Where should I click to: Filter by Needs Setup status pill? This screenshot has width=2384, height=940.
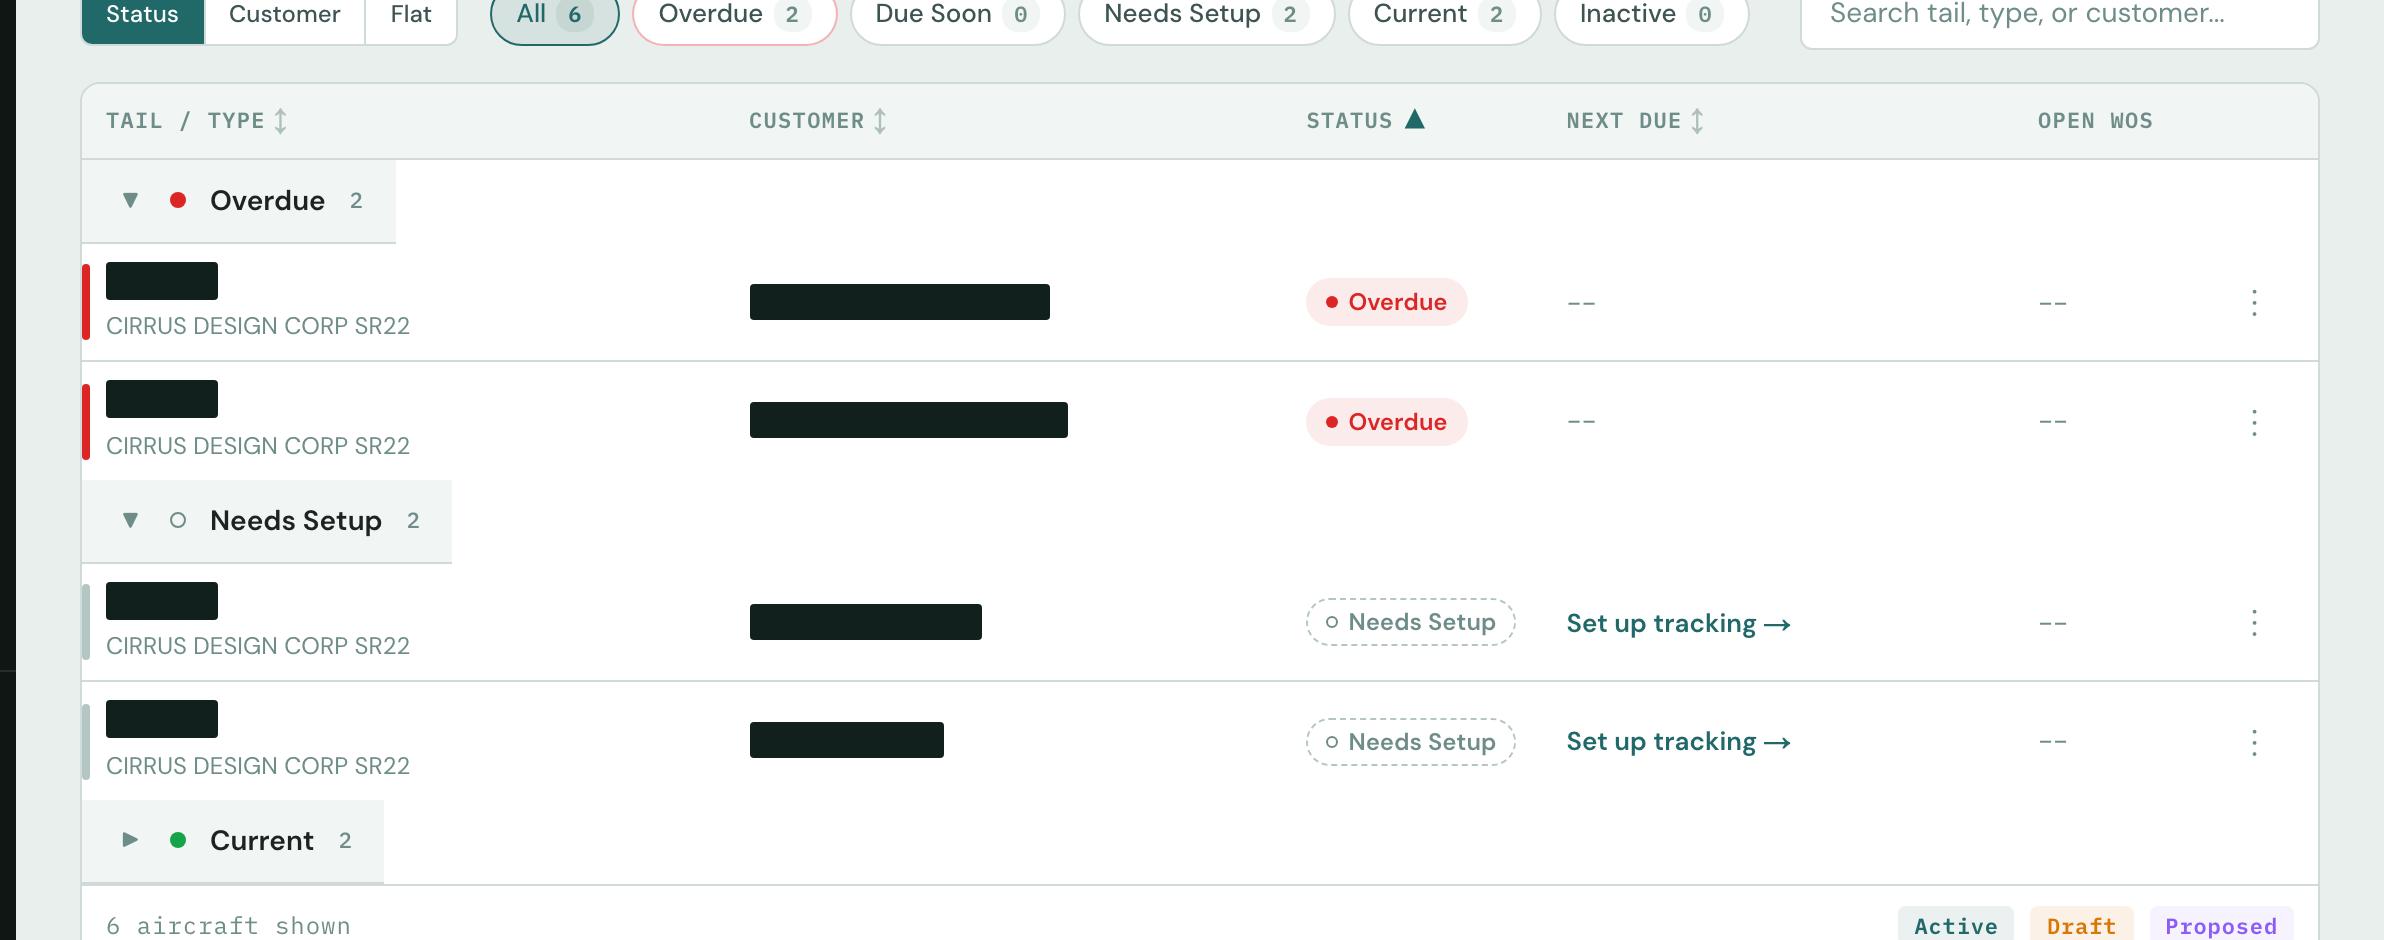coord(1206,15)
